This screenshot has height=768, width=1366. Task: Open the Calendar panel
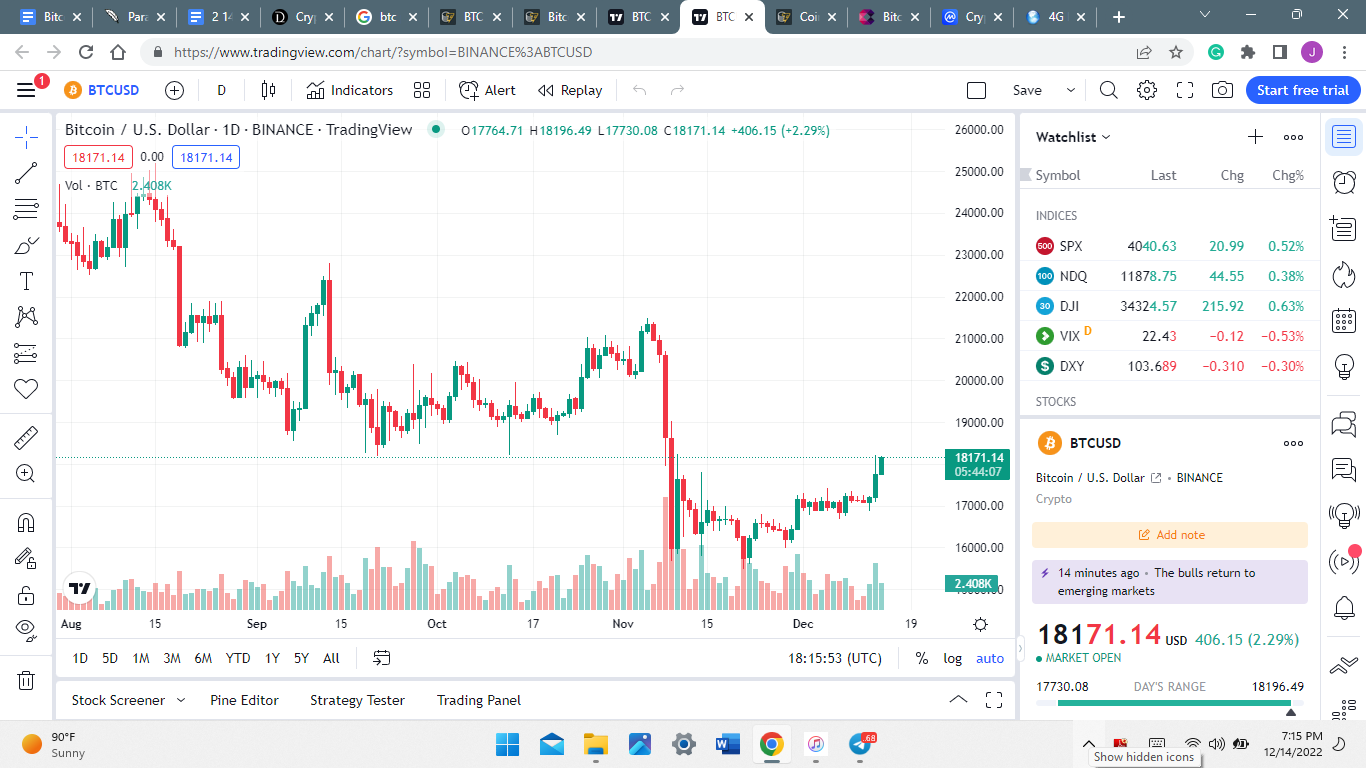tap(1344, 321)
